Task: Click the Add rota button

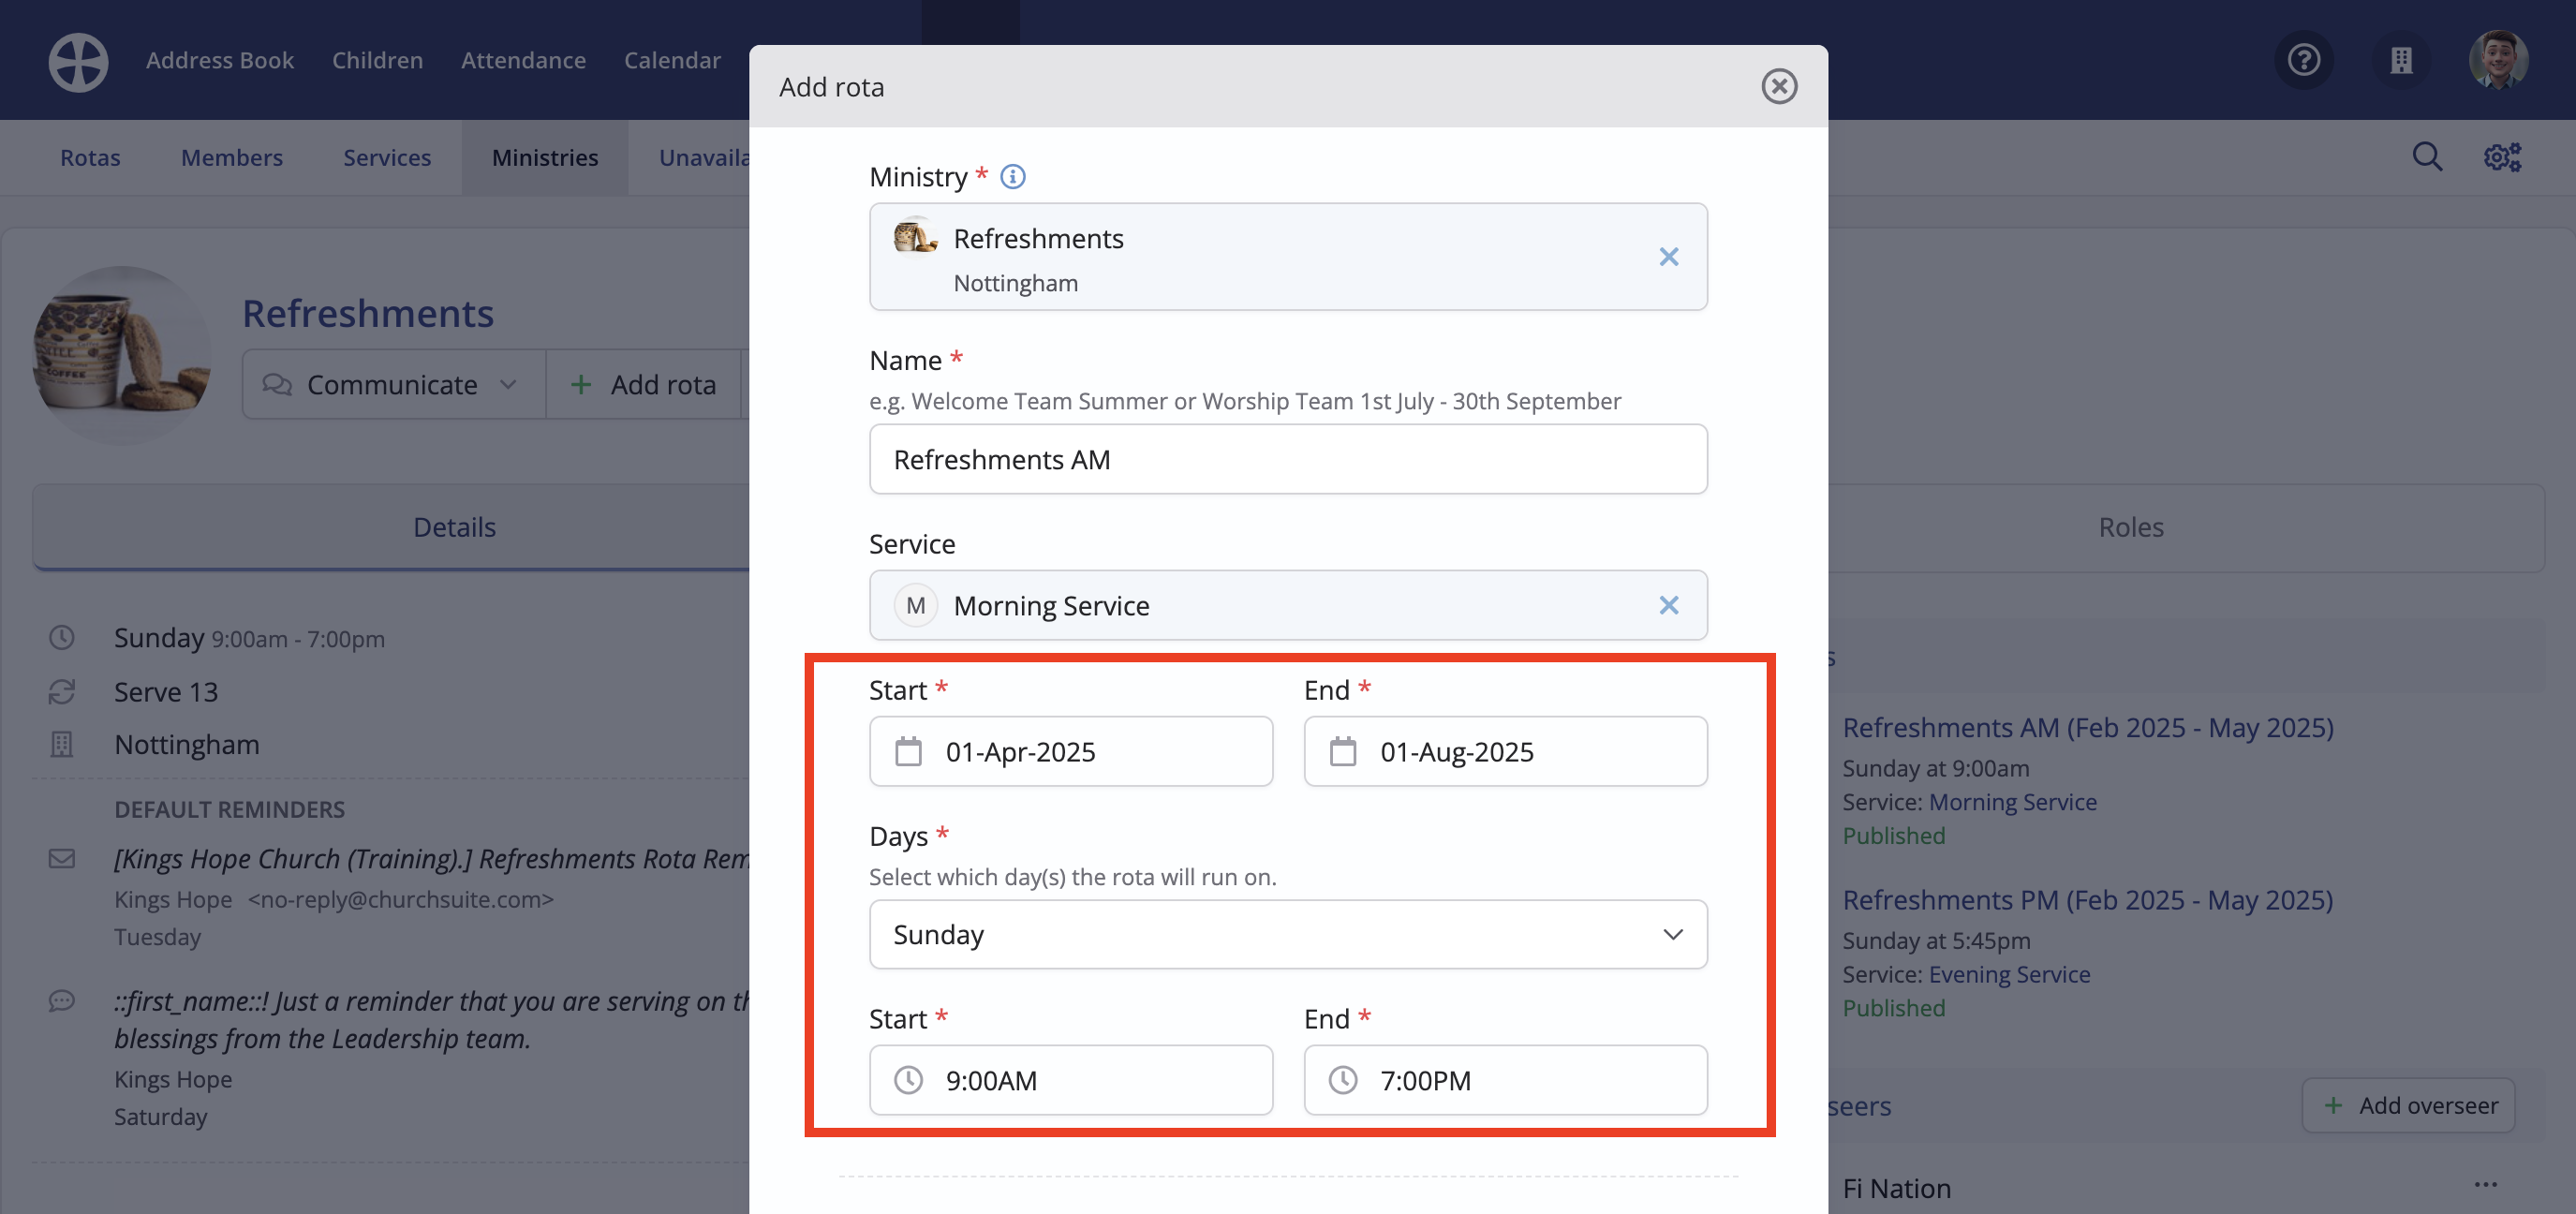Action: pyautogui.click(x=645, y=384)
